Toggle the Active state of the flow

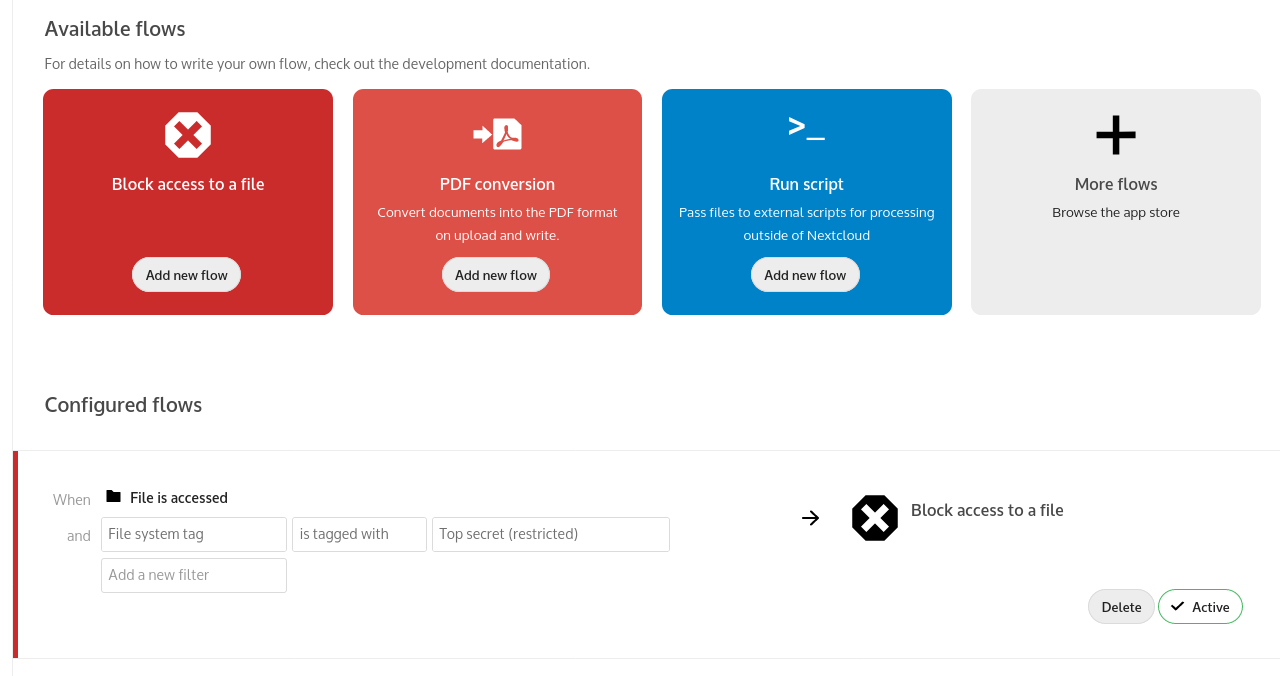click(x=1200, y=607)
